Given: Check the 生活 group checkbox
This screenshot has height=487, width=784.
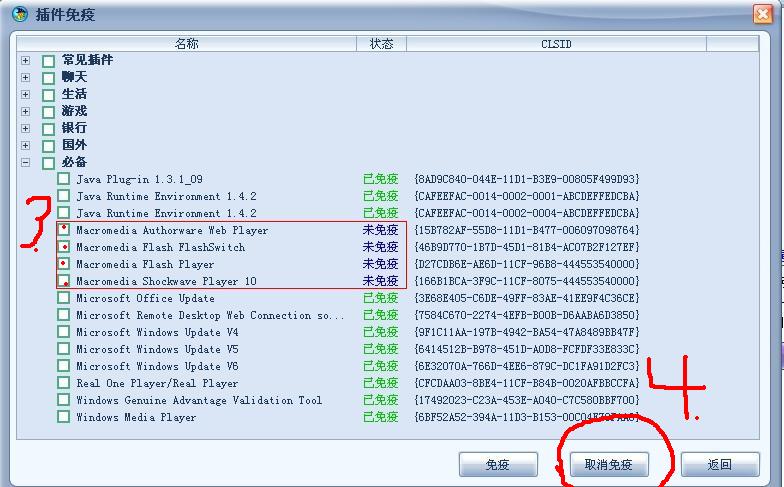Looking at the screenshot, I should pyautogui.click(x=48, y=95).
